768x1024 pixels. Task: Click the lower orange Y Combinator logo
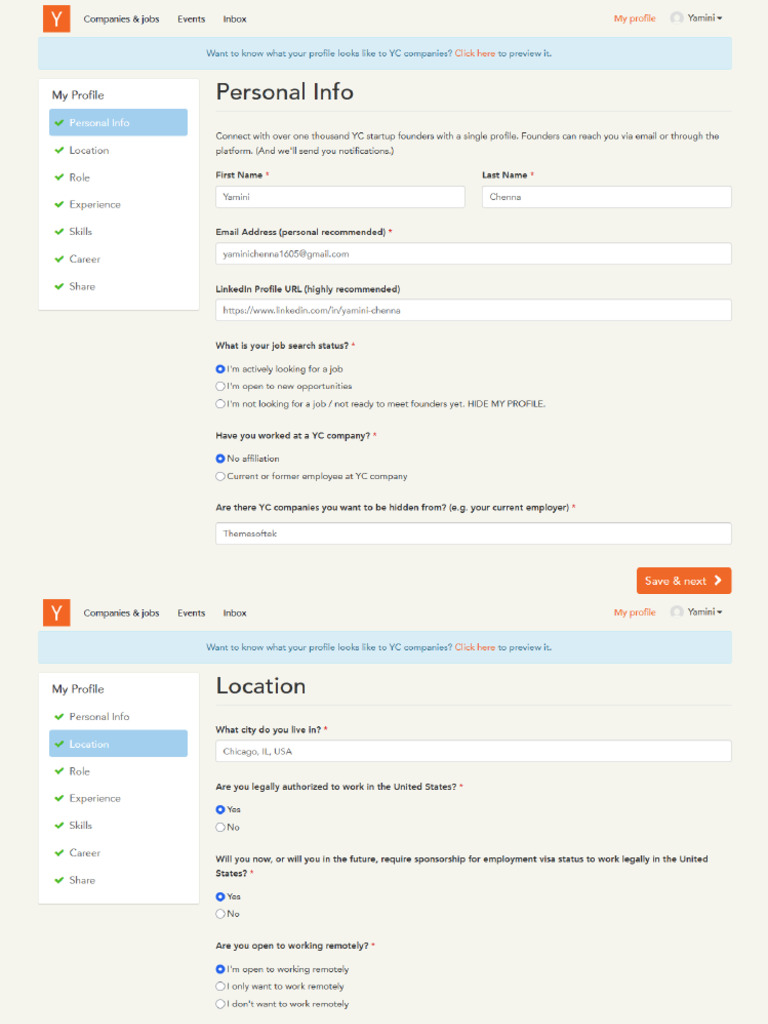point(57,613)
